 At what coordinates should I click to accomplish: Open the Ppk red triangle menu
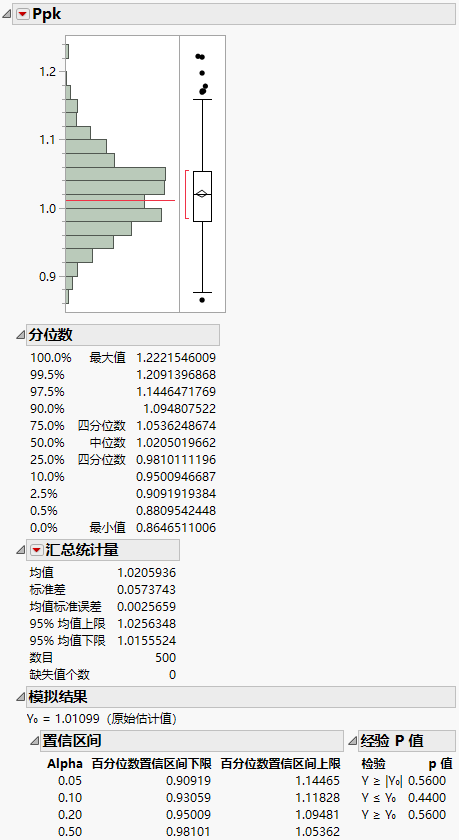pos(22,14)
